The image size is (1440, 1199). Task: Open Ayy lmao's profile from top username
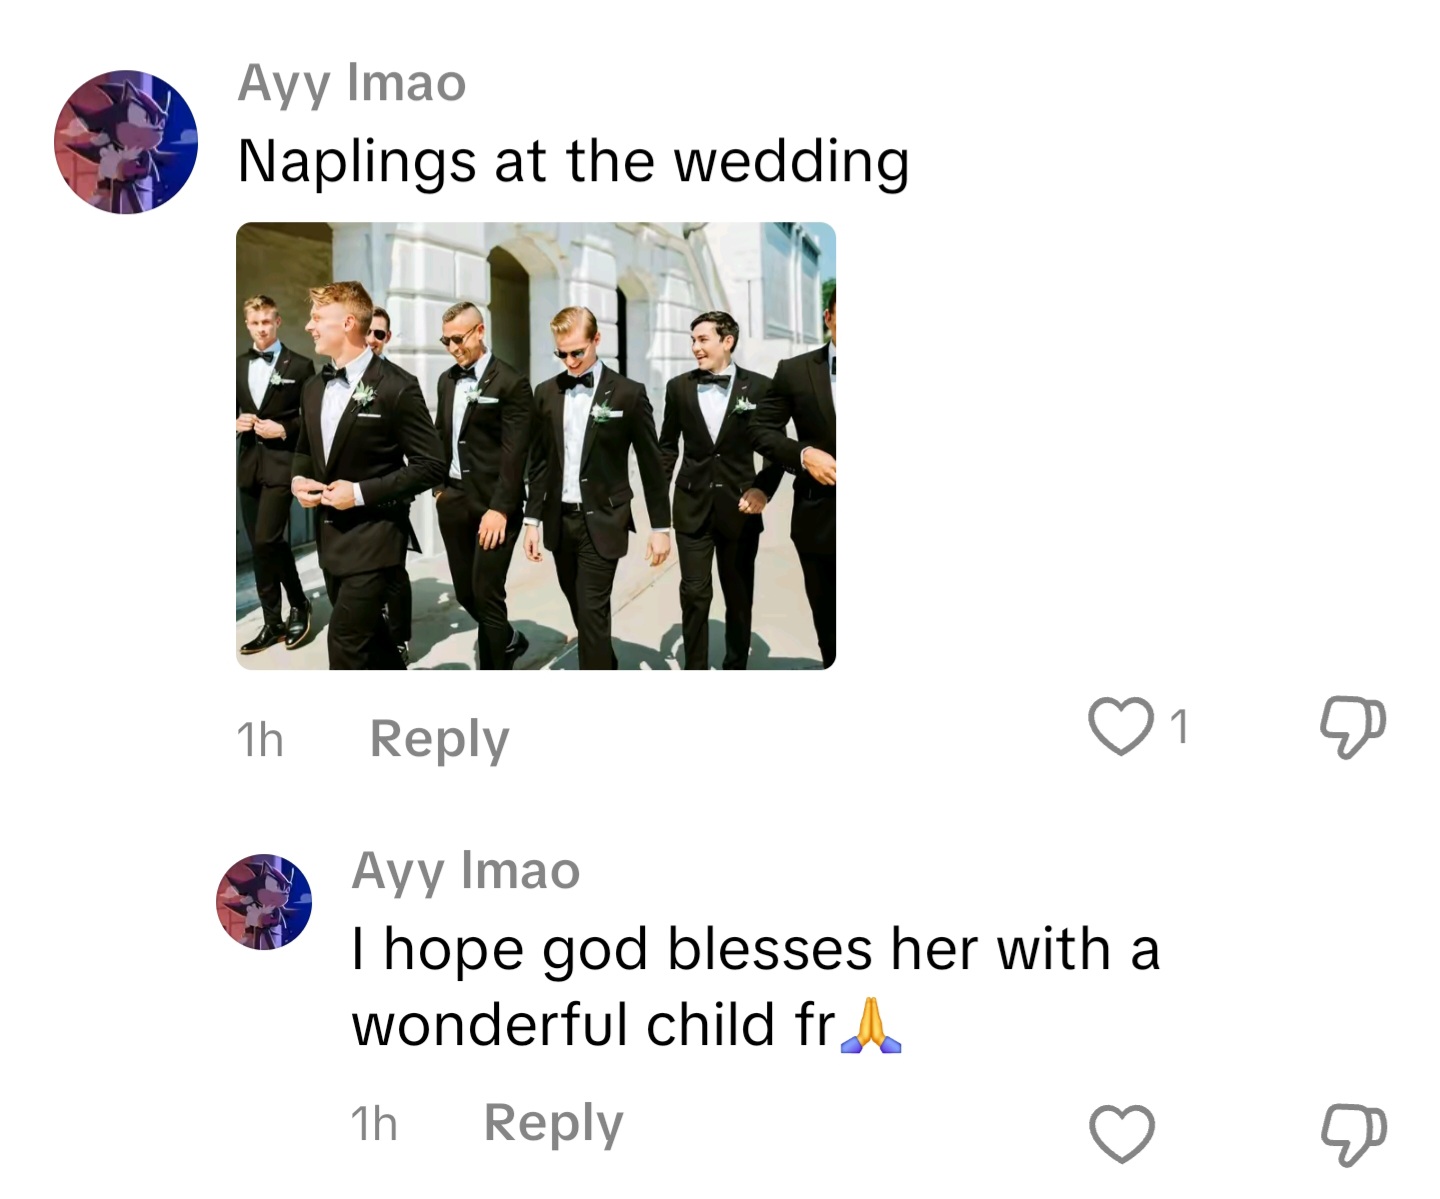coord(352,83)
